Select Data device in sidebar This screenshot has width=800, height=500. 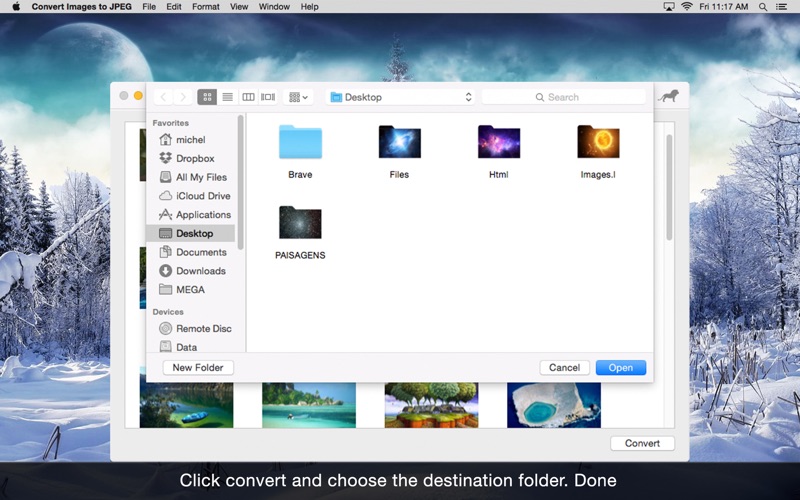tap(191, 347)
